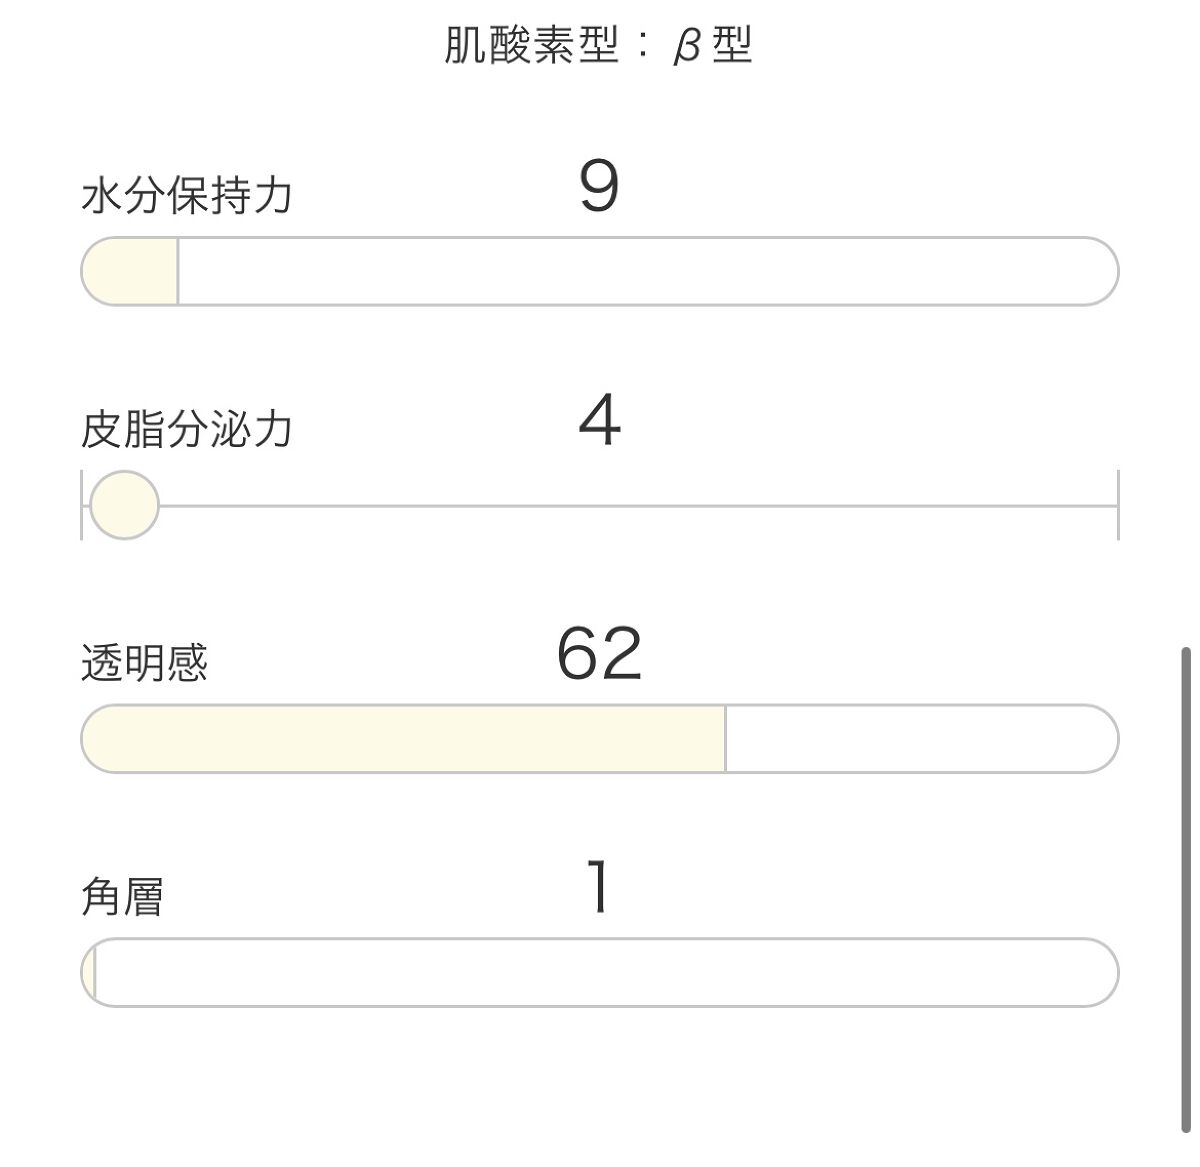The width and height of the screenshot is (1200, 1167).
Task: Click the page's vertical scrollbar
Action: 1186,890
